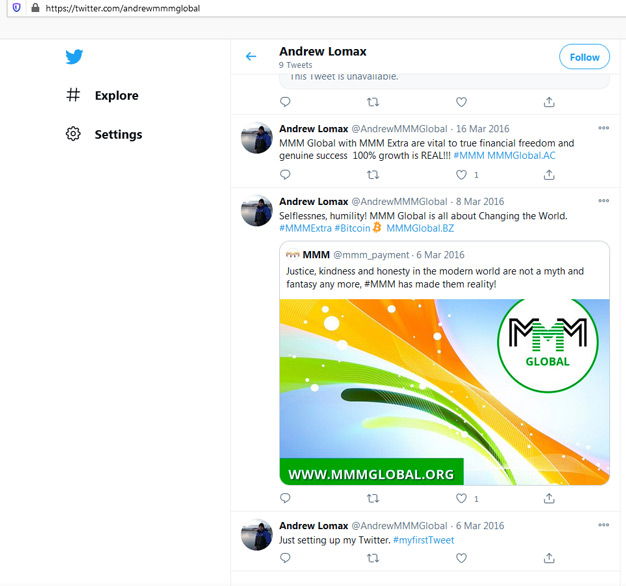Share the 8 Mar 2016 tweet
Image resolution: width=626 pixels, height=586 pixels.
point(549,498)
